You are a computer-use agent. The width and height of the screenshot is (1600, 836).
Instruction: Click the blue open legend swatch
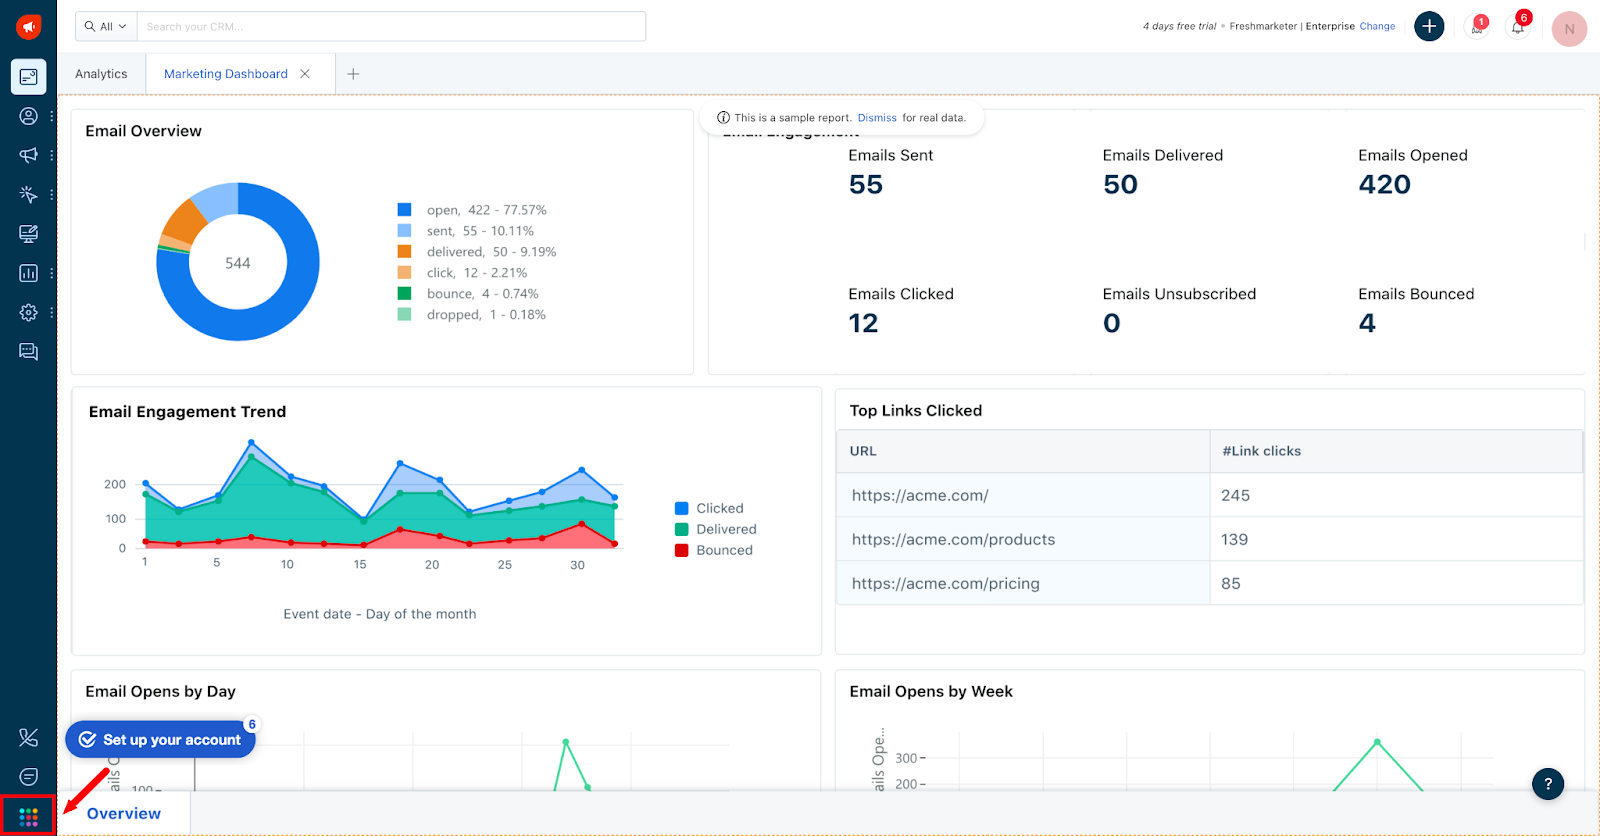tap(405, 210)
